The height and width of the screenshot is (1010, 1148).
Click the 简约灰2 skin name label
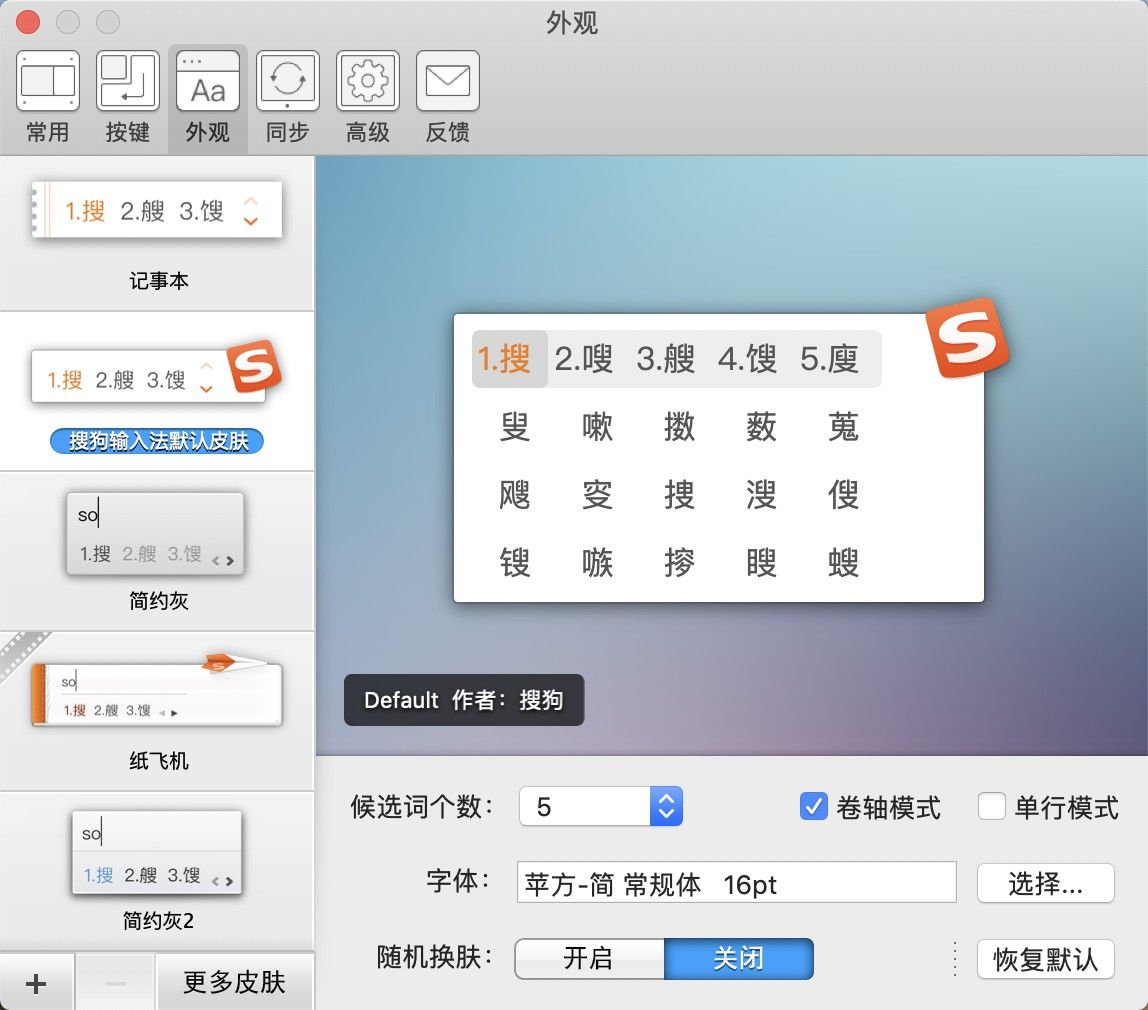tap(158, 921)
